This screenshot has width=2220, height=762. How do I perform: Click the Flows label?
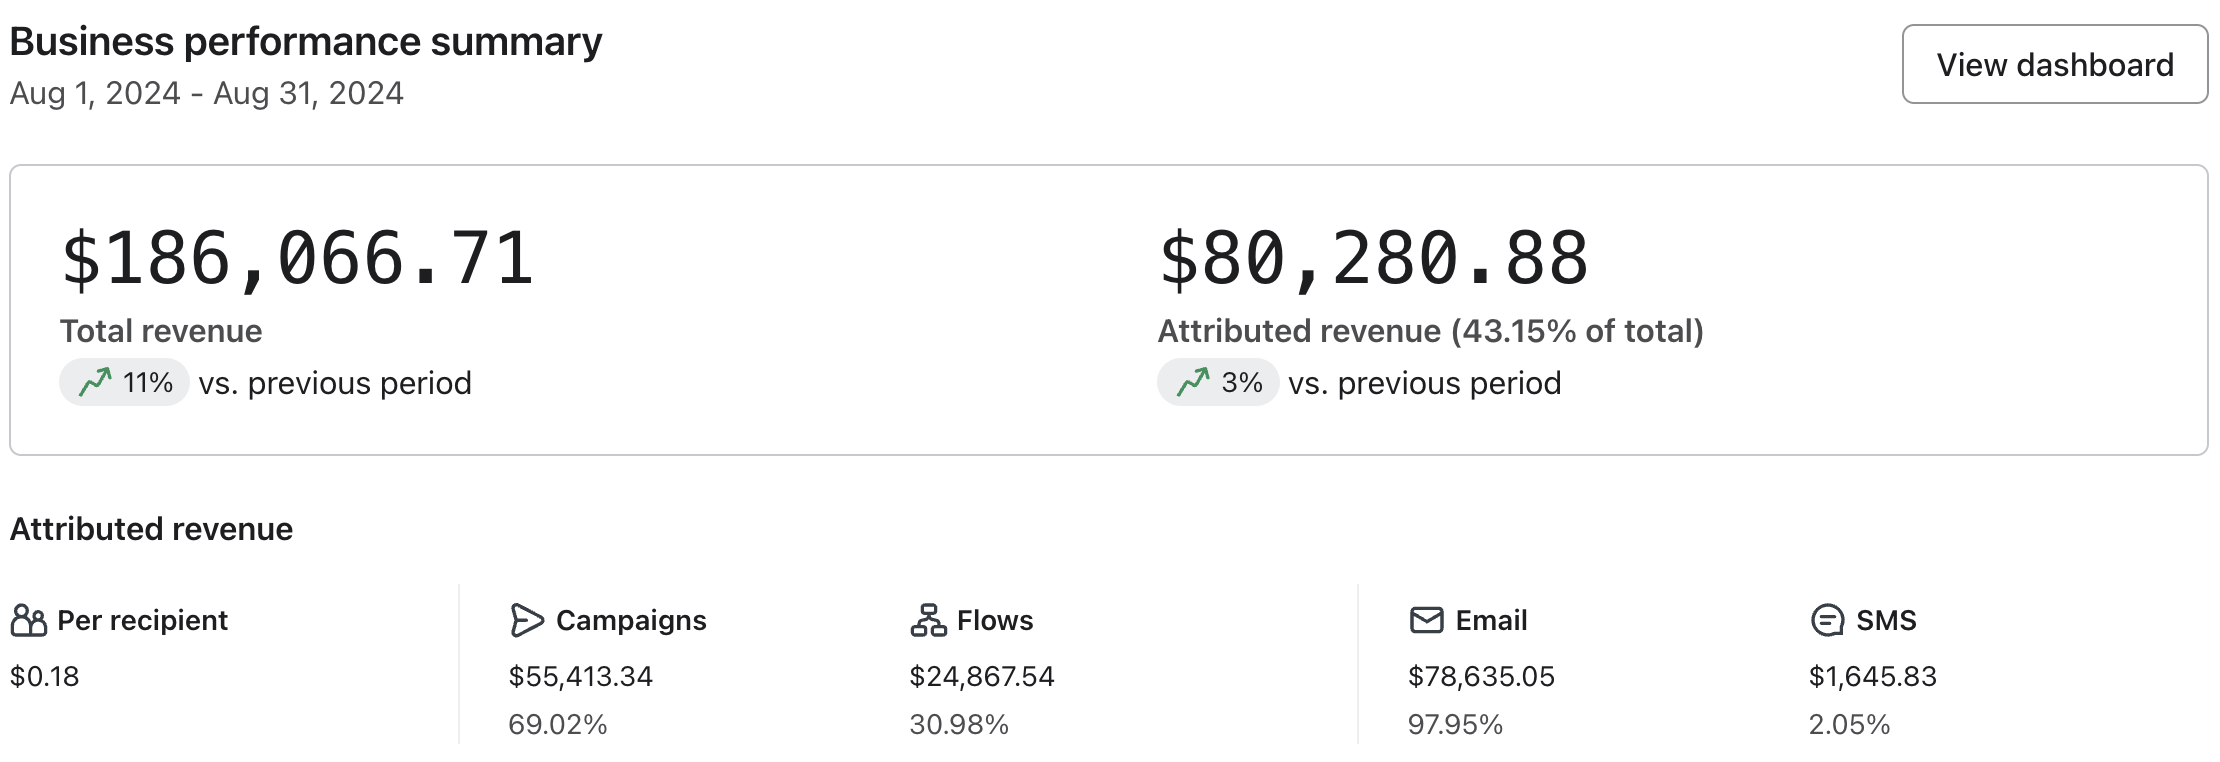(995, 621)
